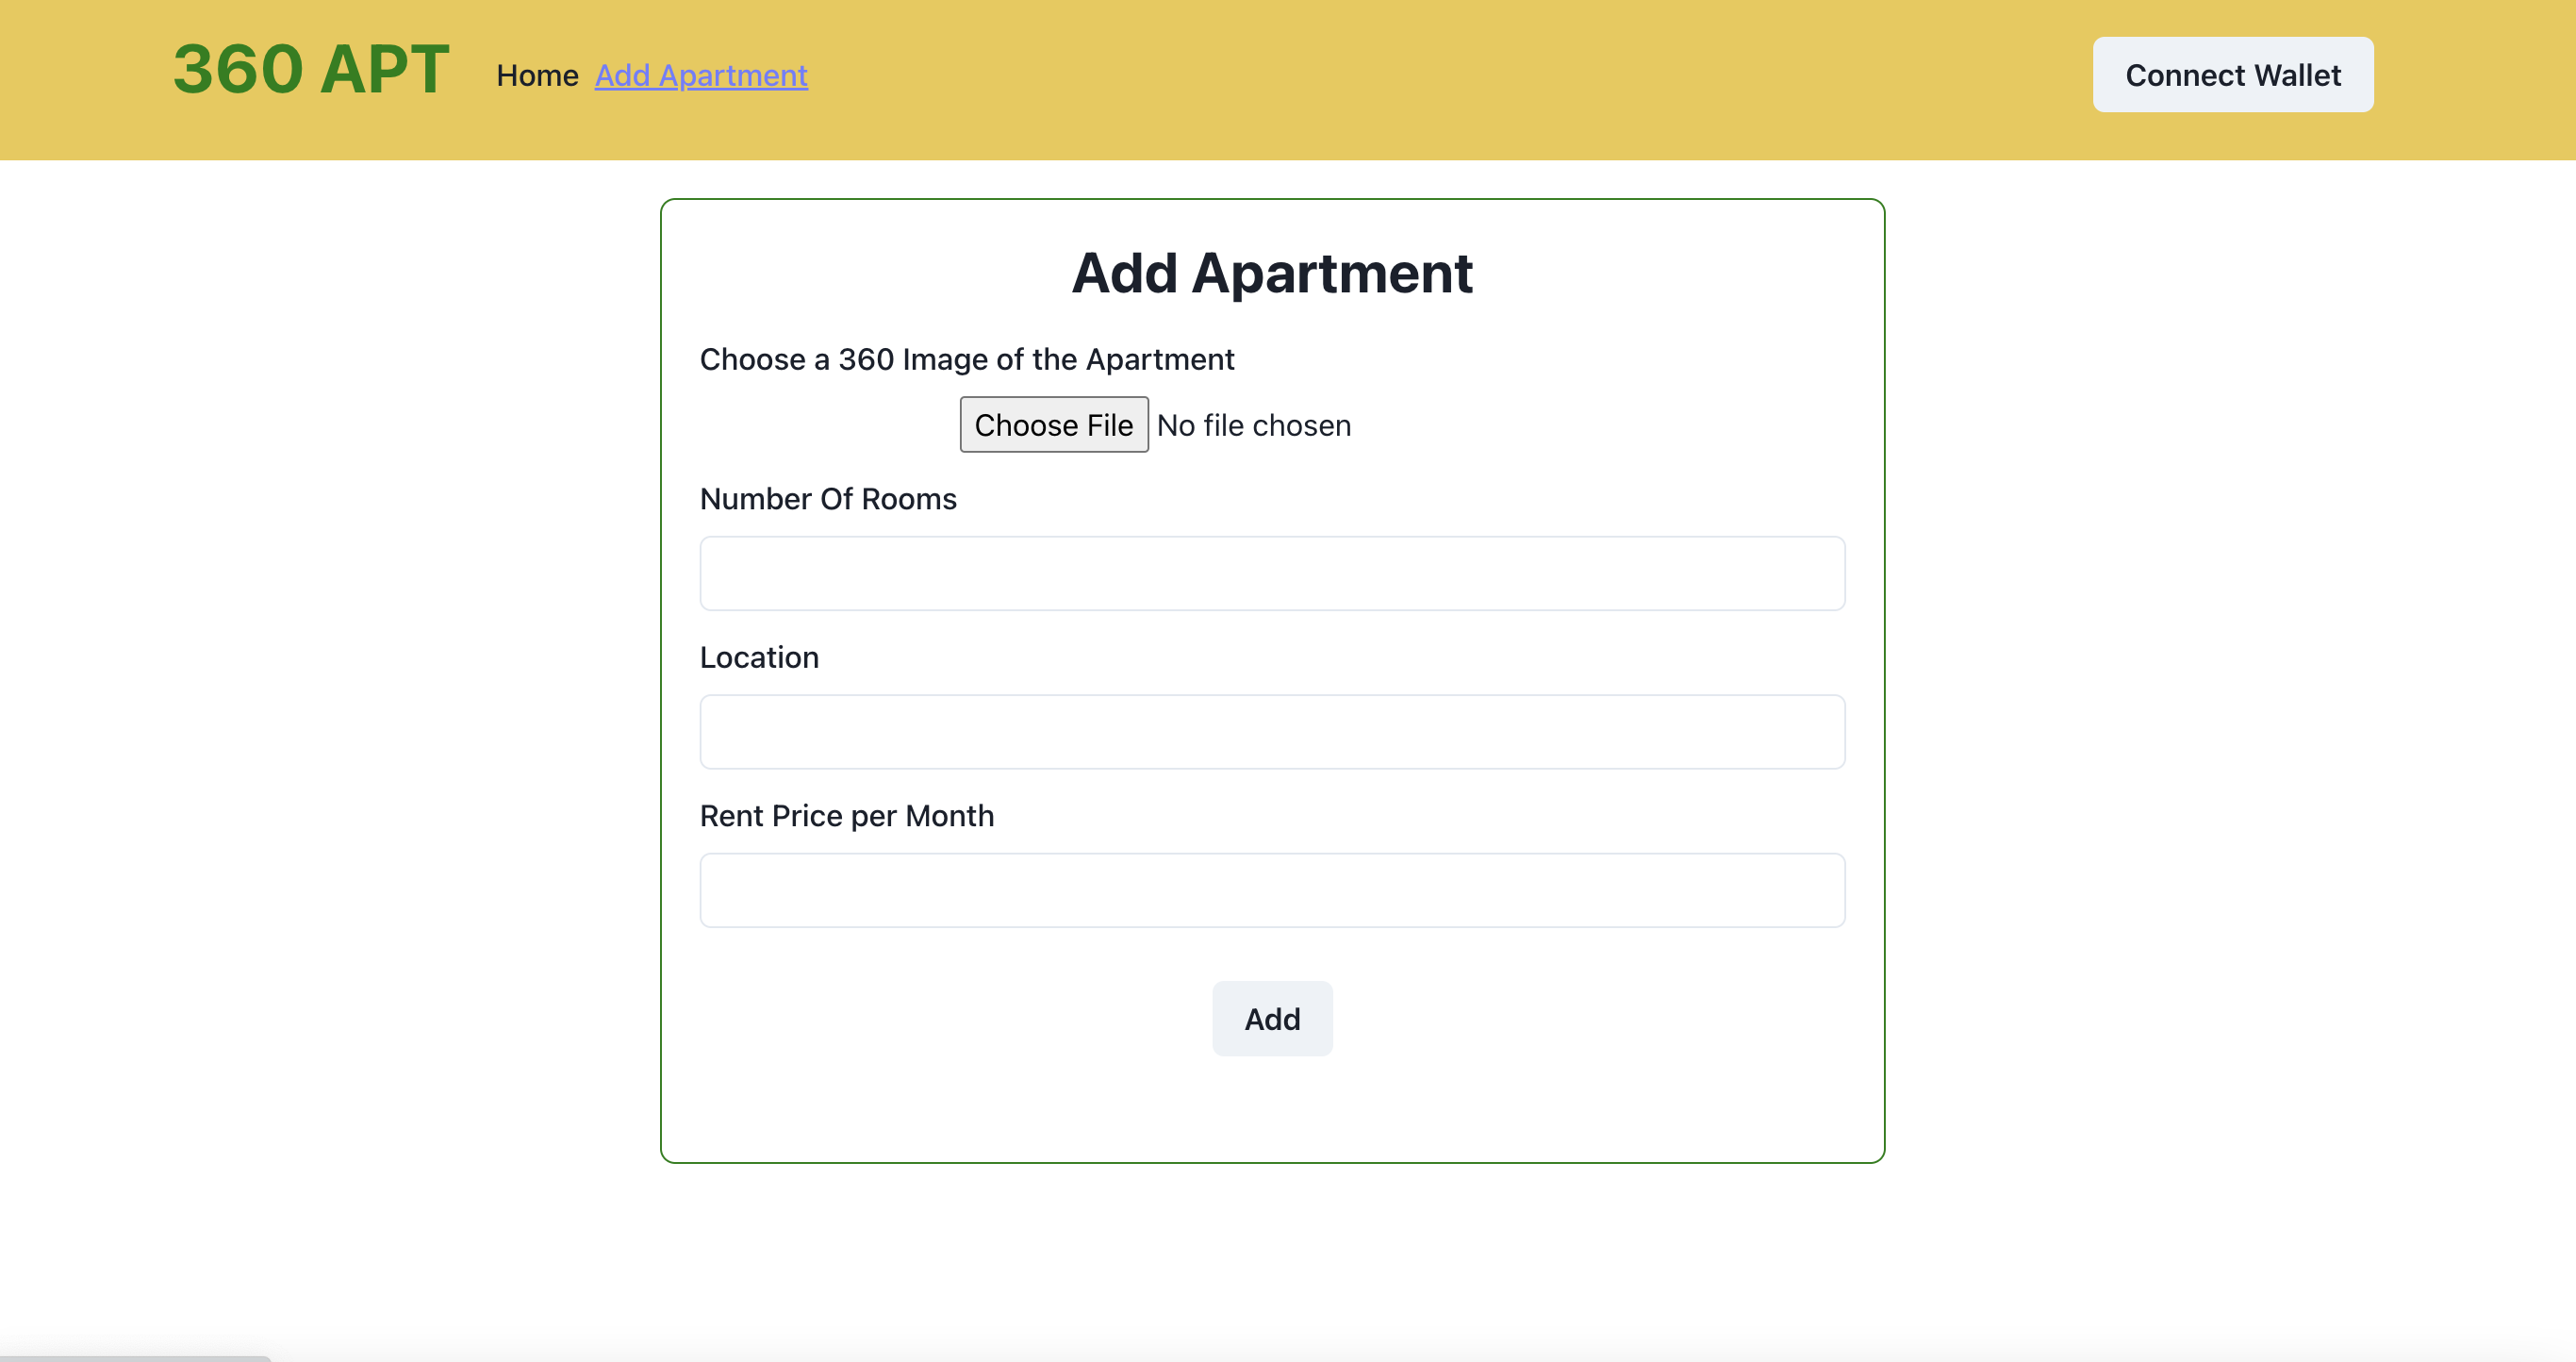The image size is (2576, 1362).
Task: Focus the Location input field
Action: pos(1272,732)
